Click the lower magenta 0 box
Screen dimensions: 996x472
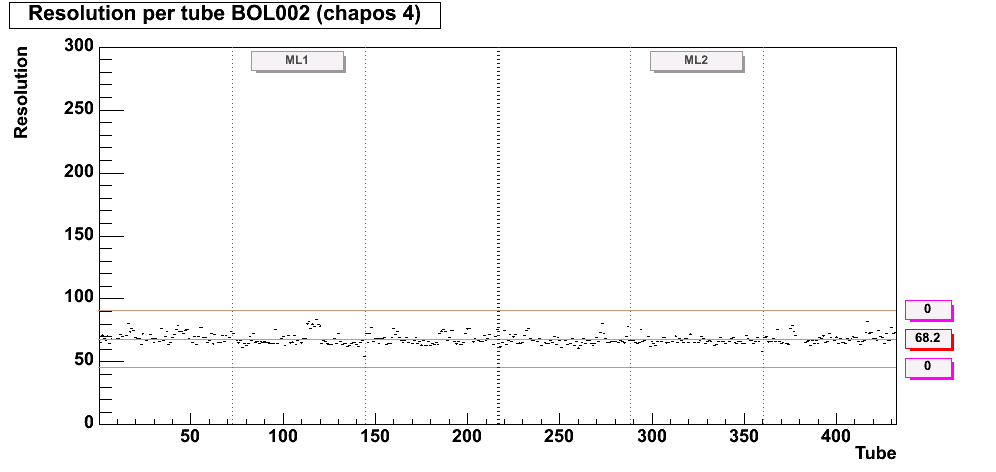[x=928, y=368]
